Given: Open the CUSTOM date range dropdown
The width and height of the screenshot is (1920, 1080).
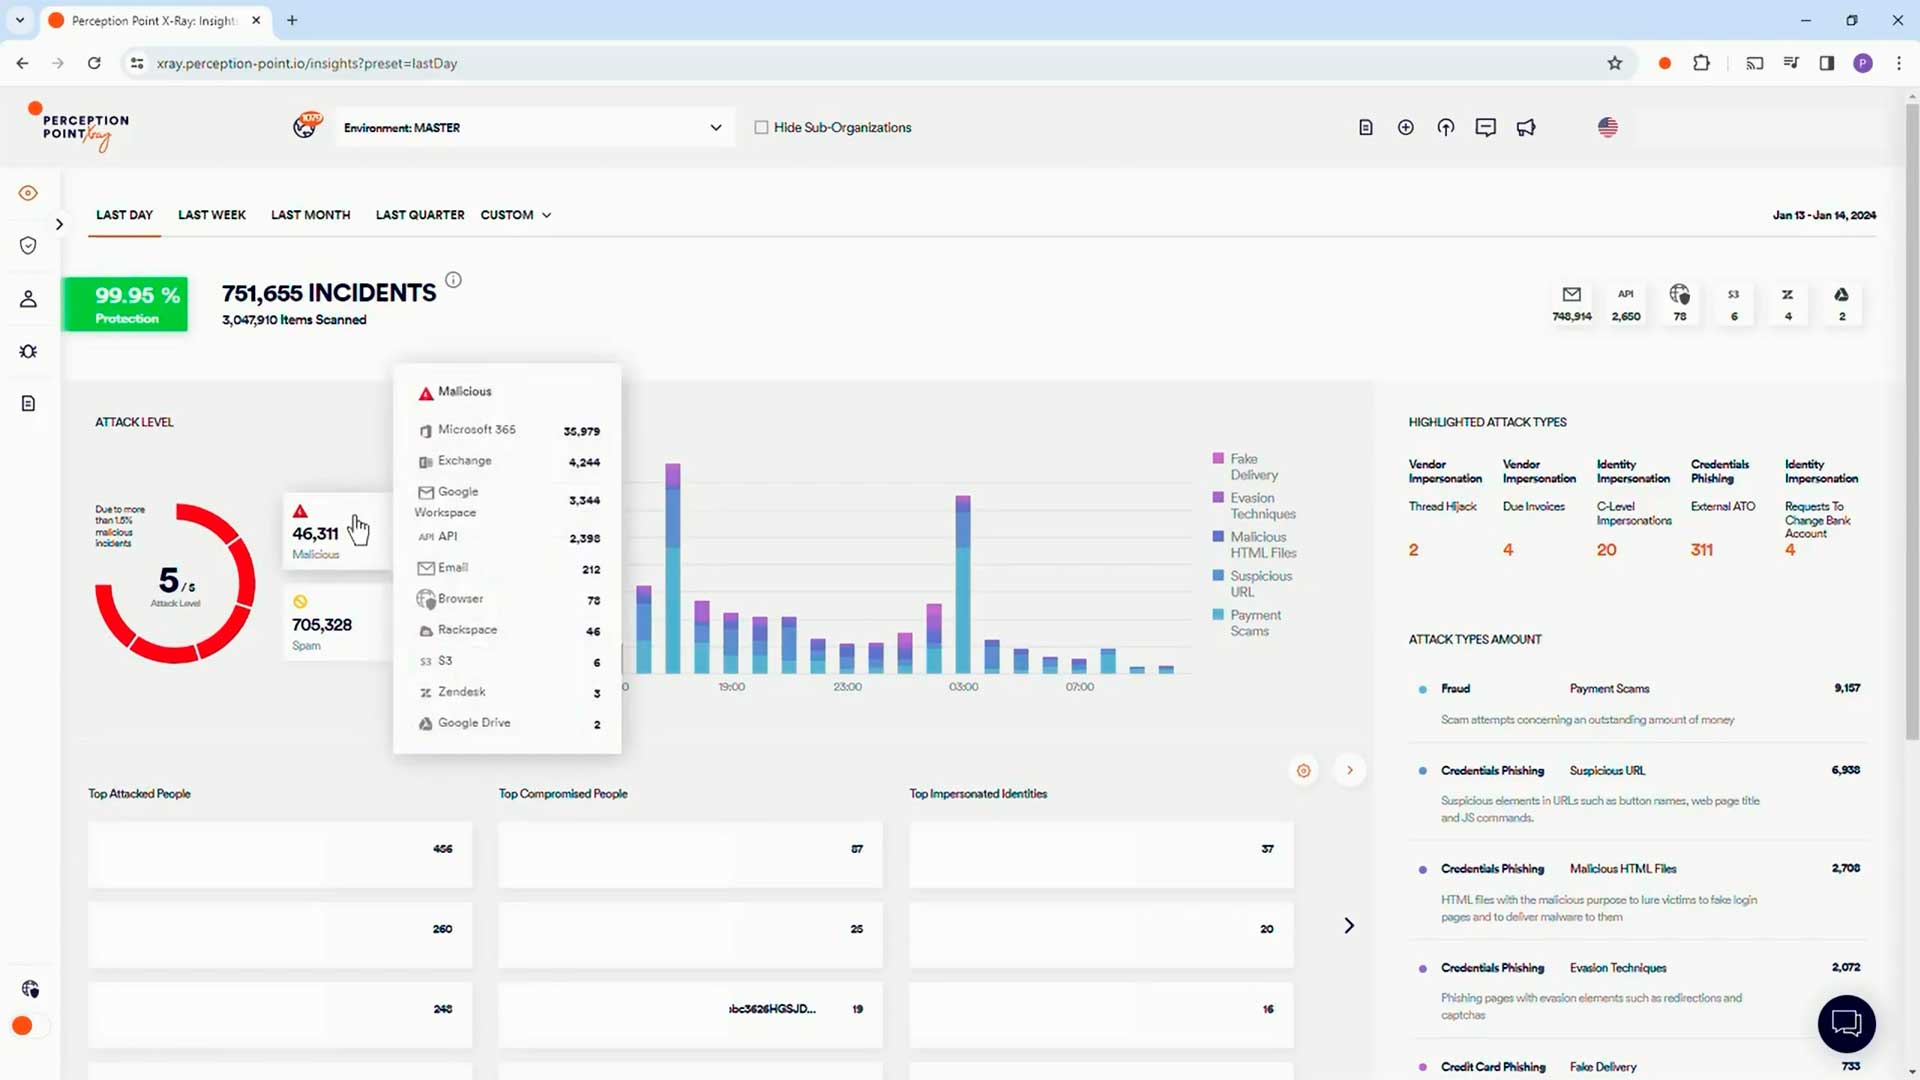Looking at the screenshot, I should point(516,215).
